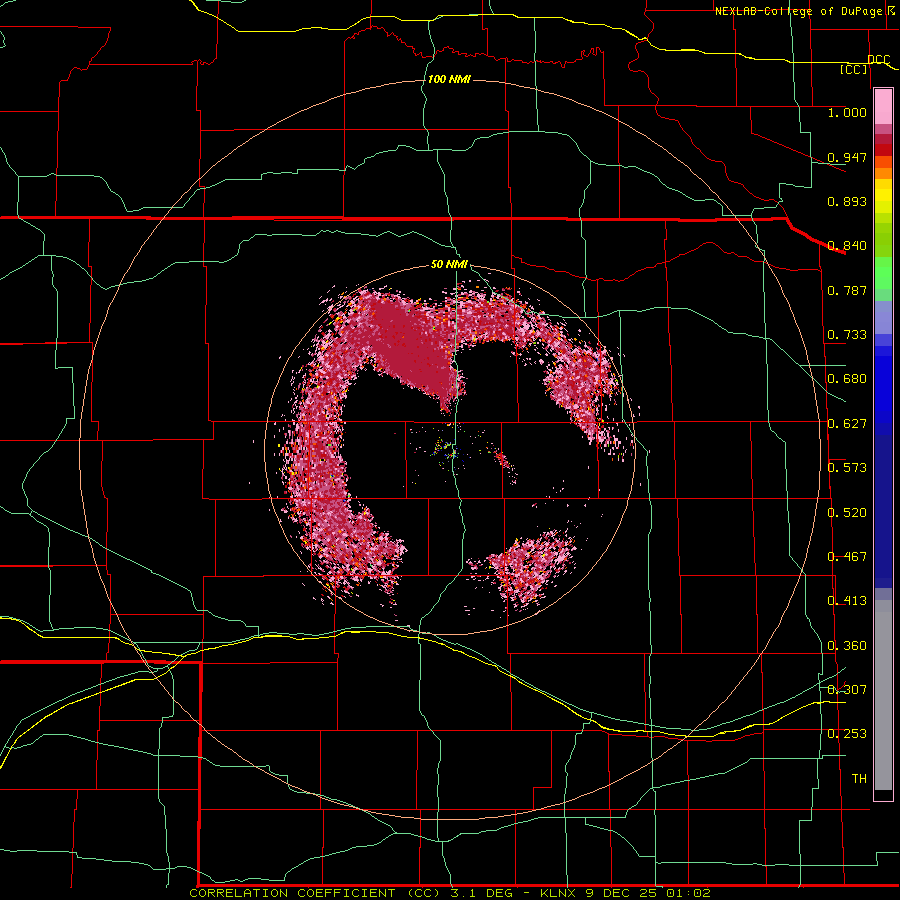This screenshot has height=900, width=900.
Task: Click the 50 NMI range ring label
Action: 449,264
